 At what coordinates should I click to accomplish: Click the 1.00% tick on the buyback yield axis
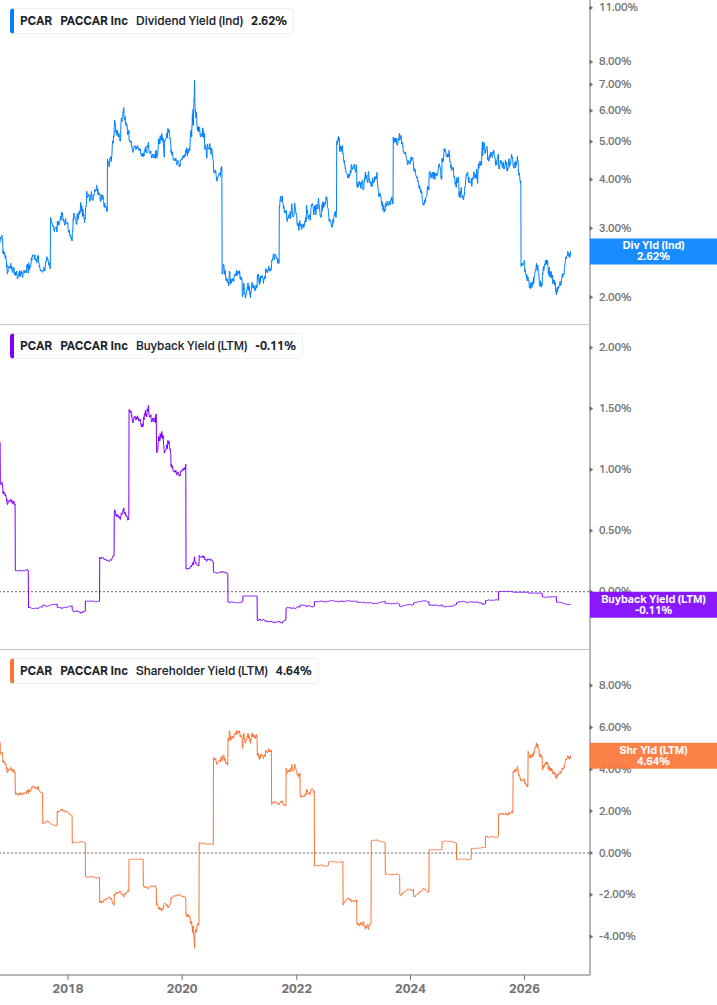[x=615, y=470]
